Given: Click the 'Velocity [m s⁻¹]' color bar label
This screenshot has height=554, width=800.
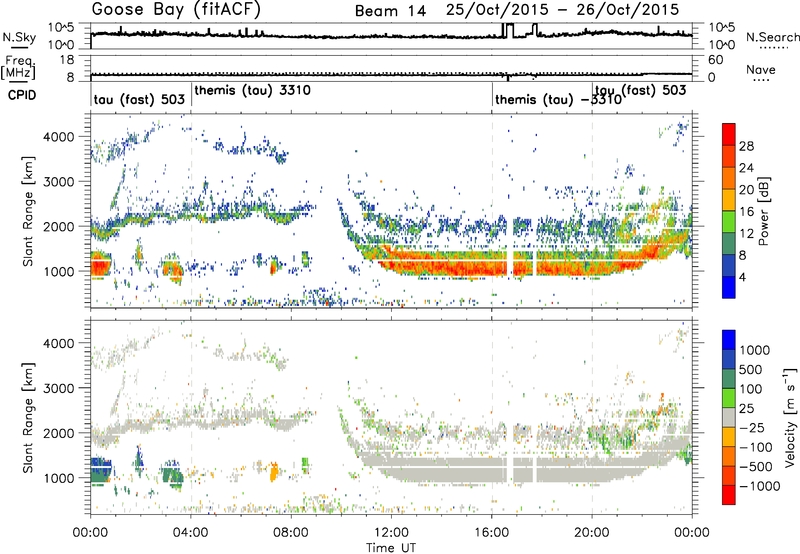Looking at the screenshot, I should coord(790,417).
